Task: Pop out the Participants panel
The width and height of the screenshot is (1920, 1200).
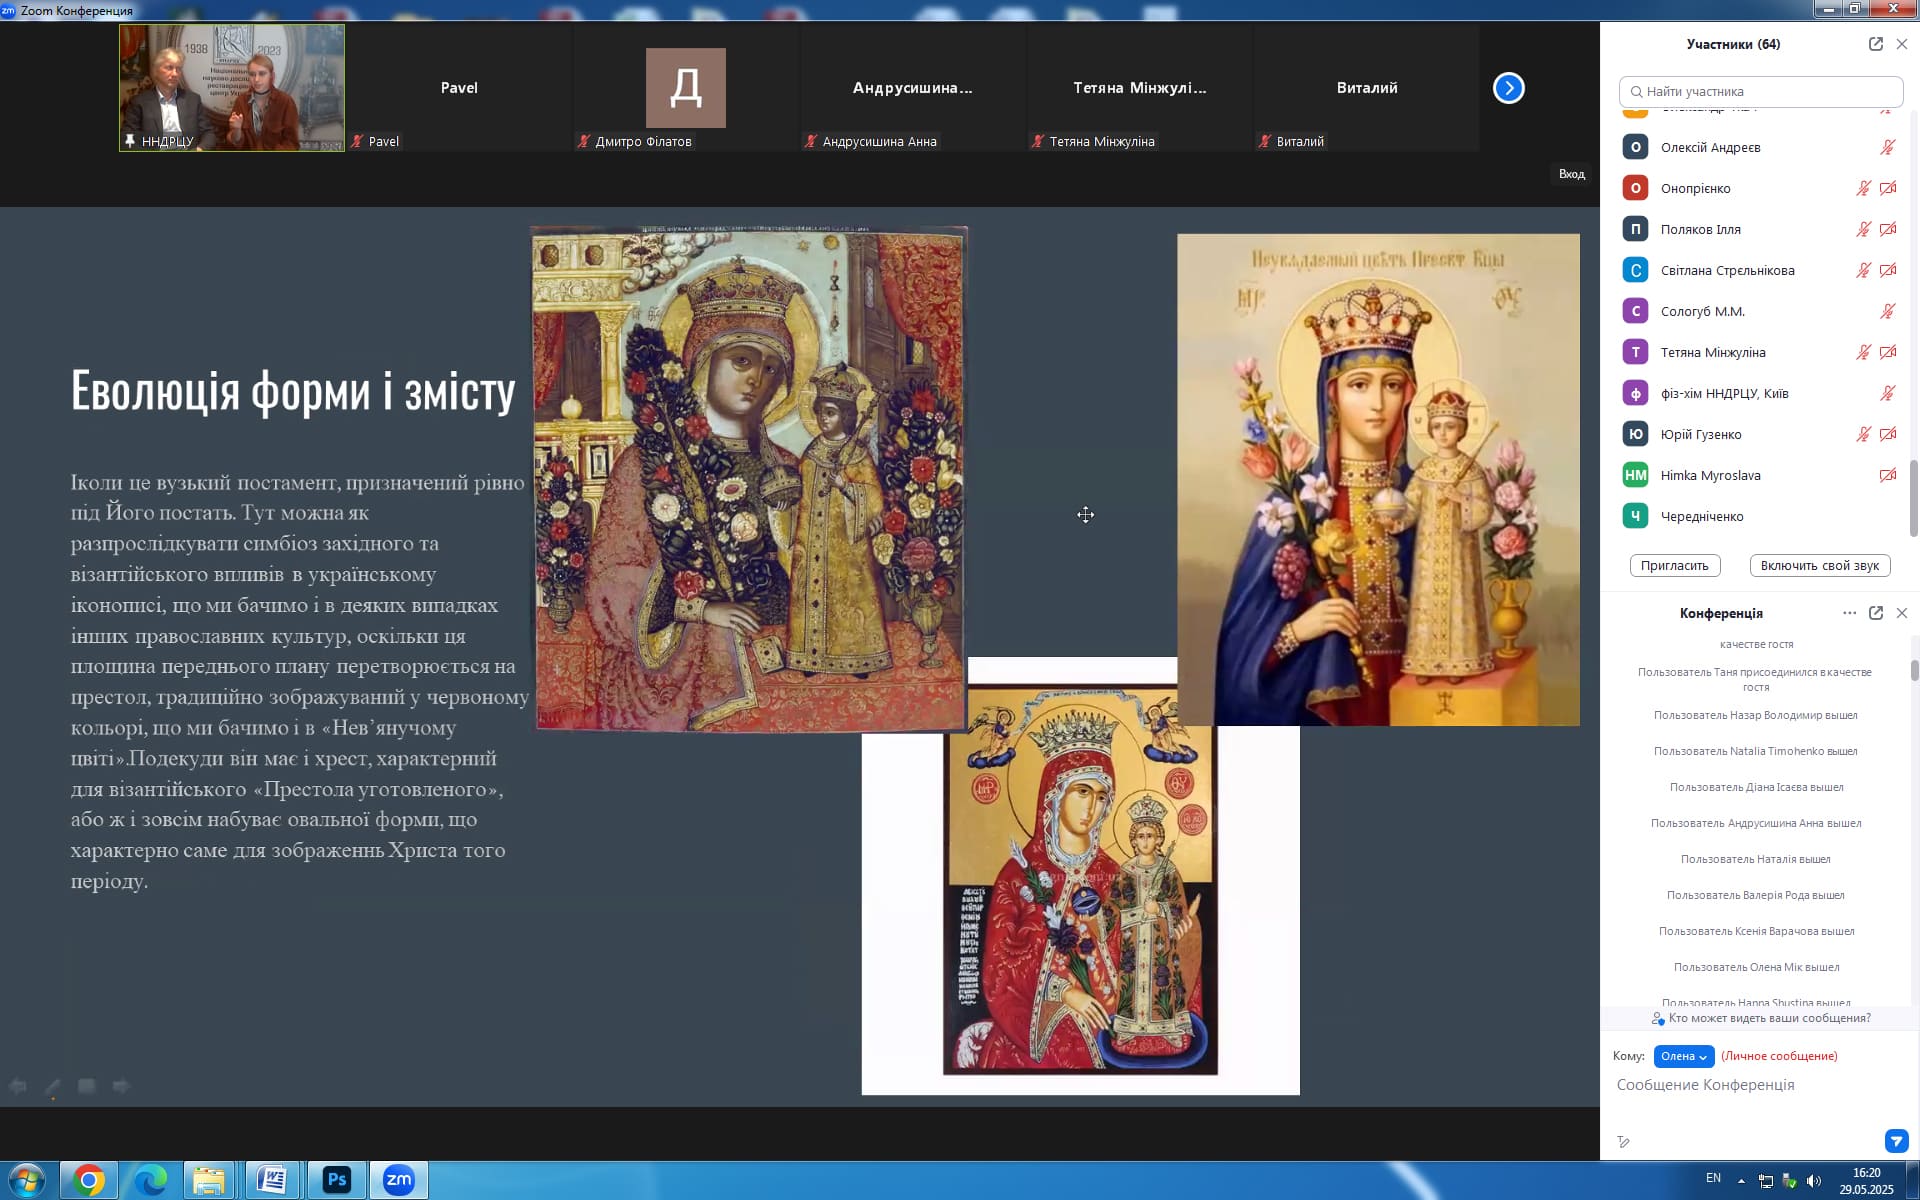Action: (1875, 44)
